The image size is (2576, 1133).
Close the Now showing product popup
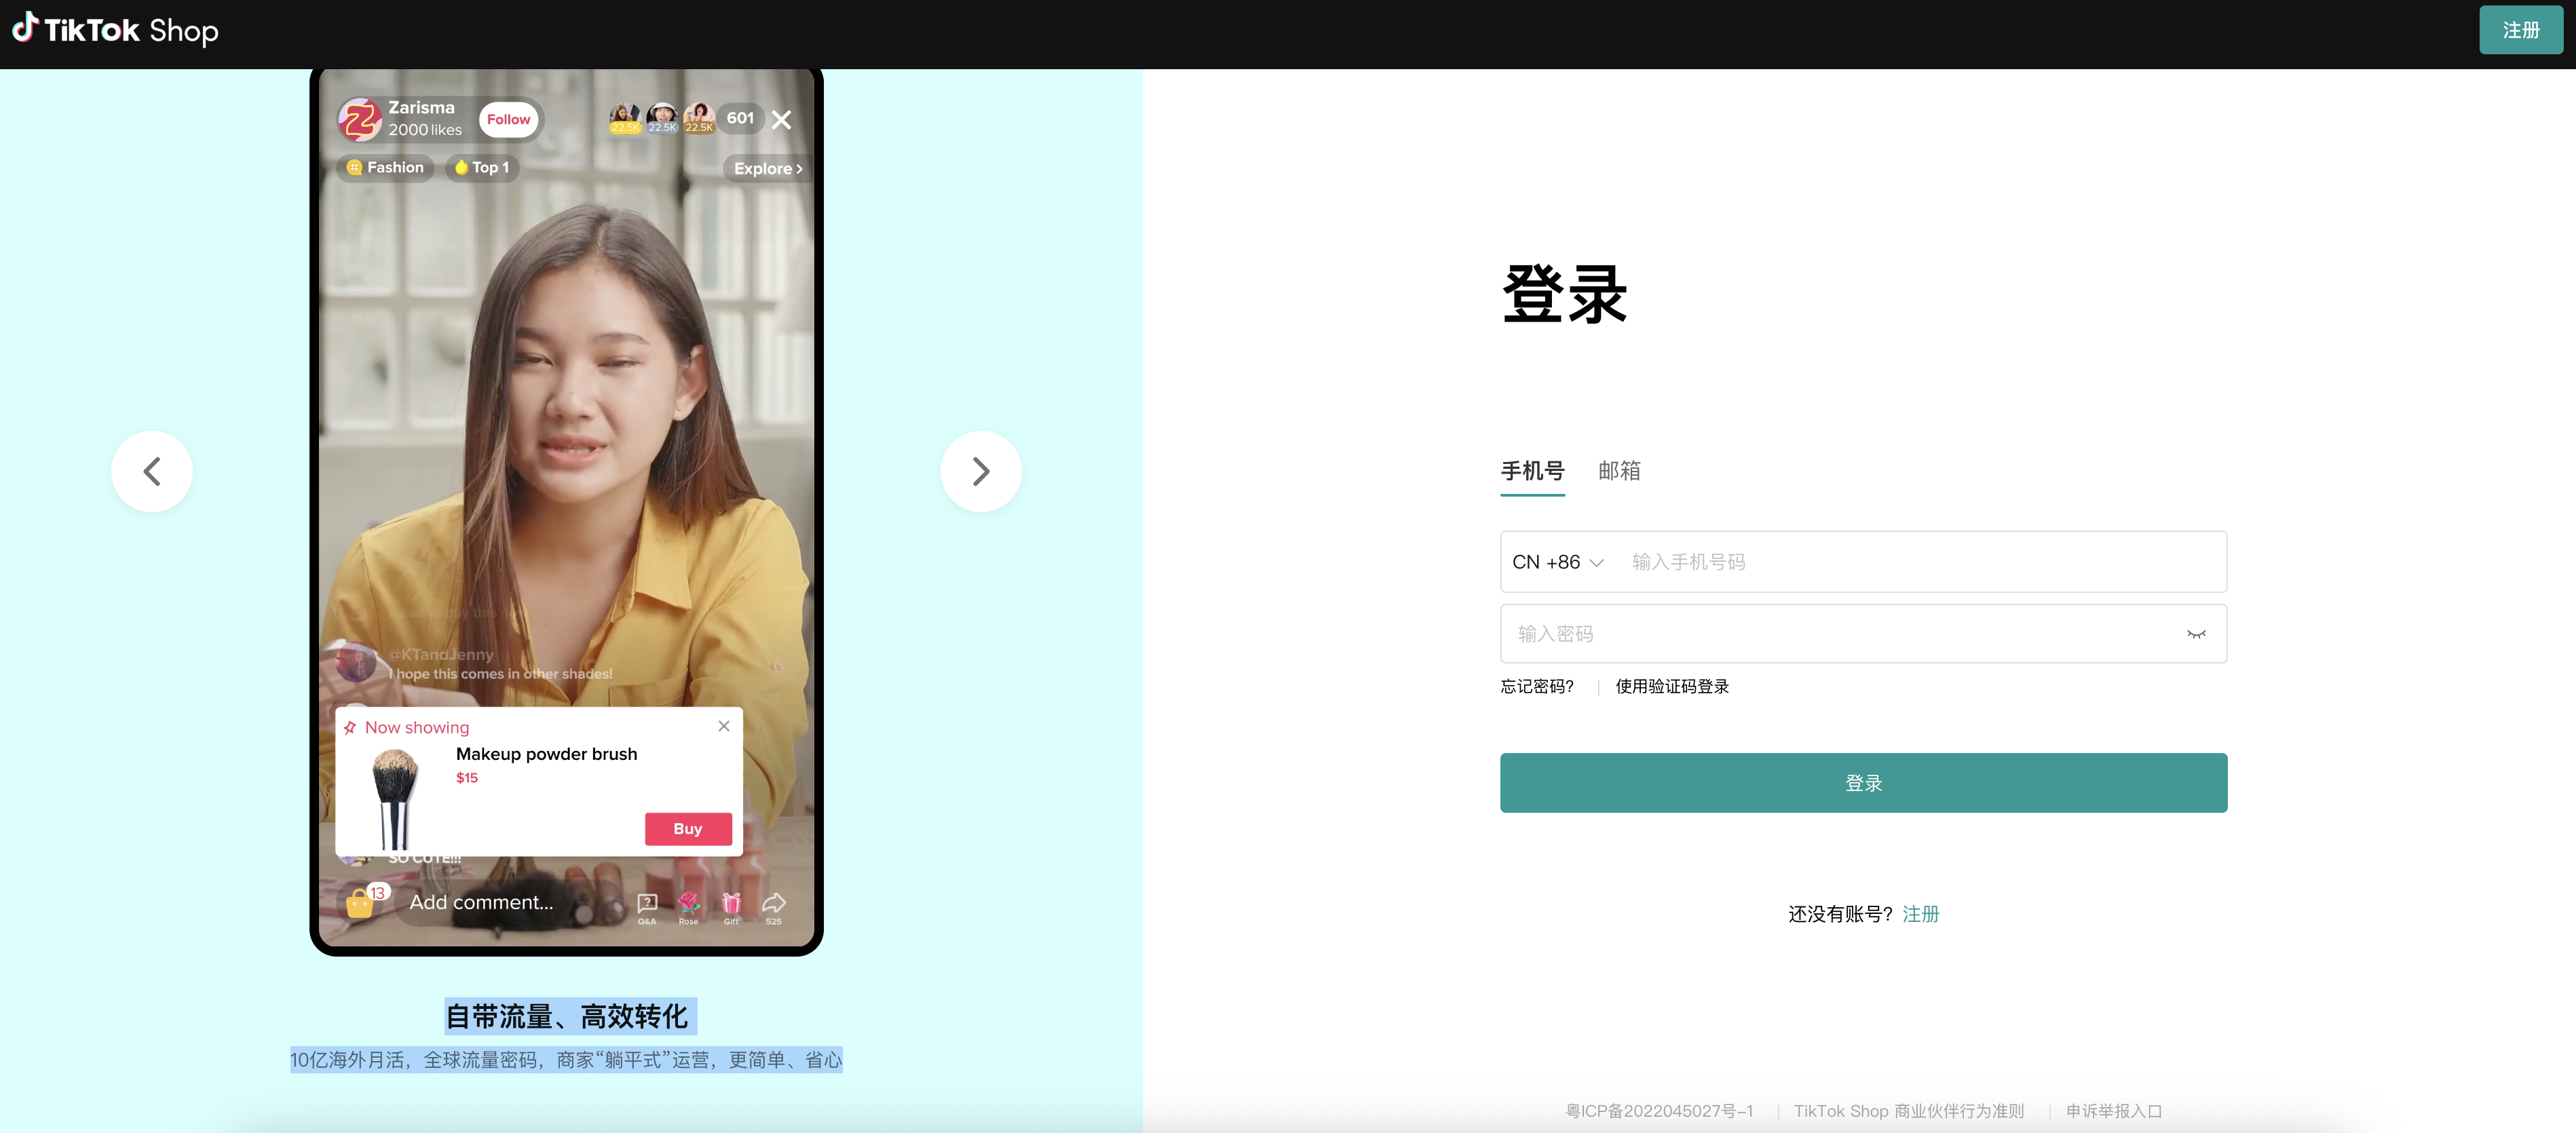[x=723, y=726]
